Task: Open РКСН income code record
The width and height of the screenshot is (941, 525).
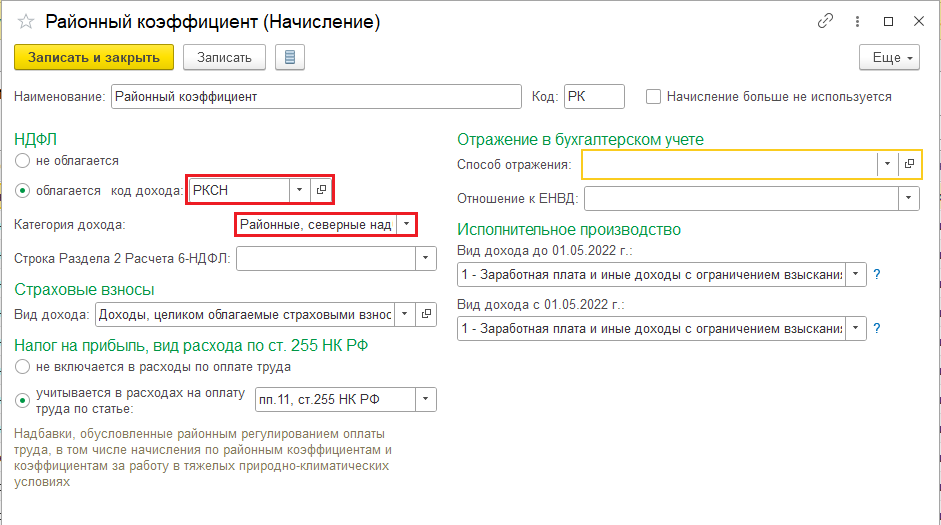Action: (321, 190)
